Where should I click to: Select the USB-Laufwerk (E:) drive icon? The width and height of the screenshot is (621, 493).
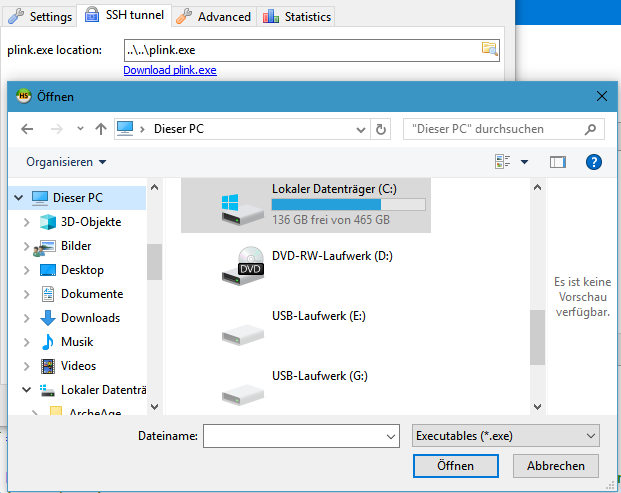pos(243,334)
